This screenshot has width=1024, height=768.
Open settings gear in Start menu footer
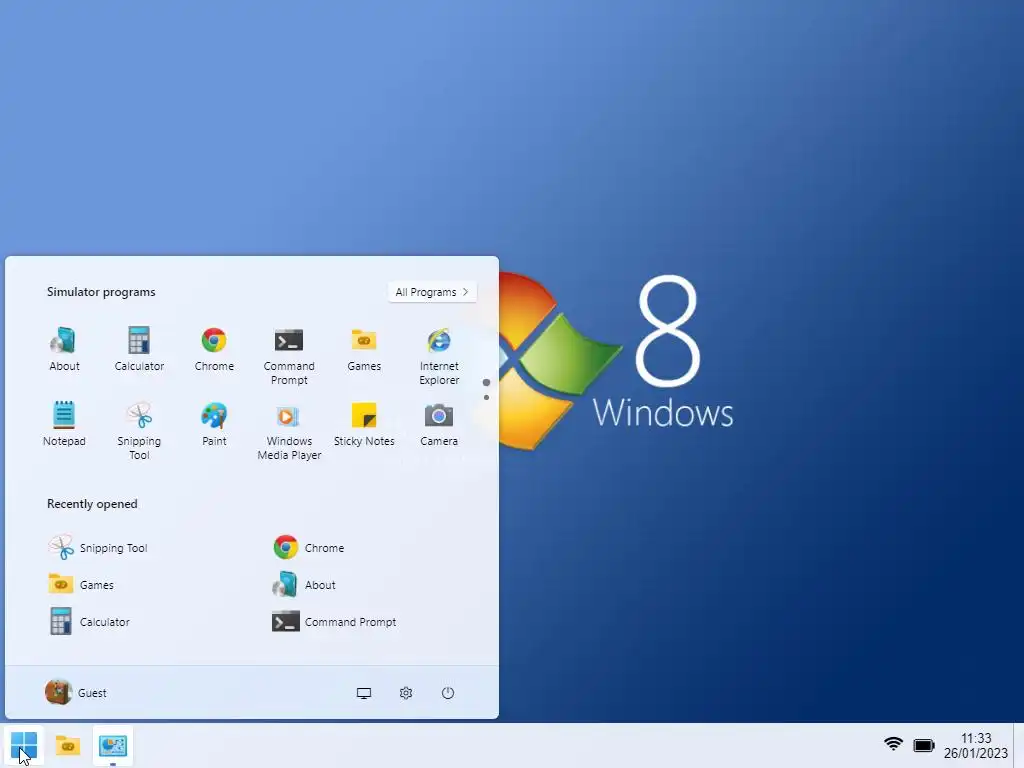(406, 693)
